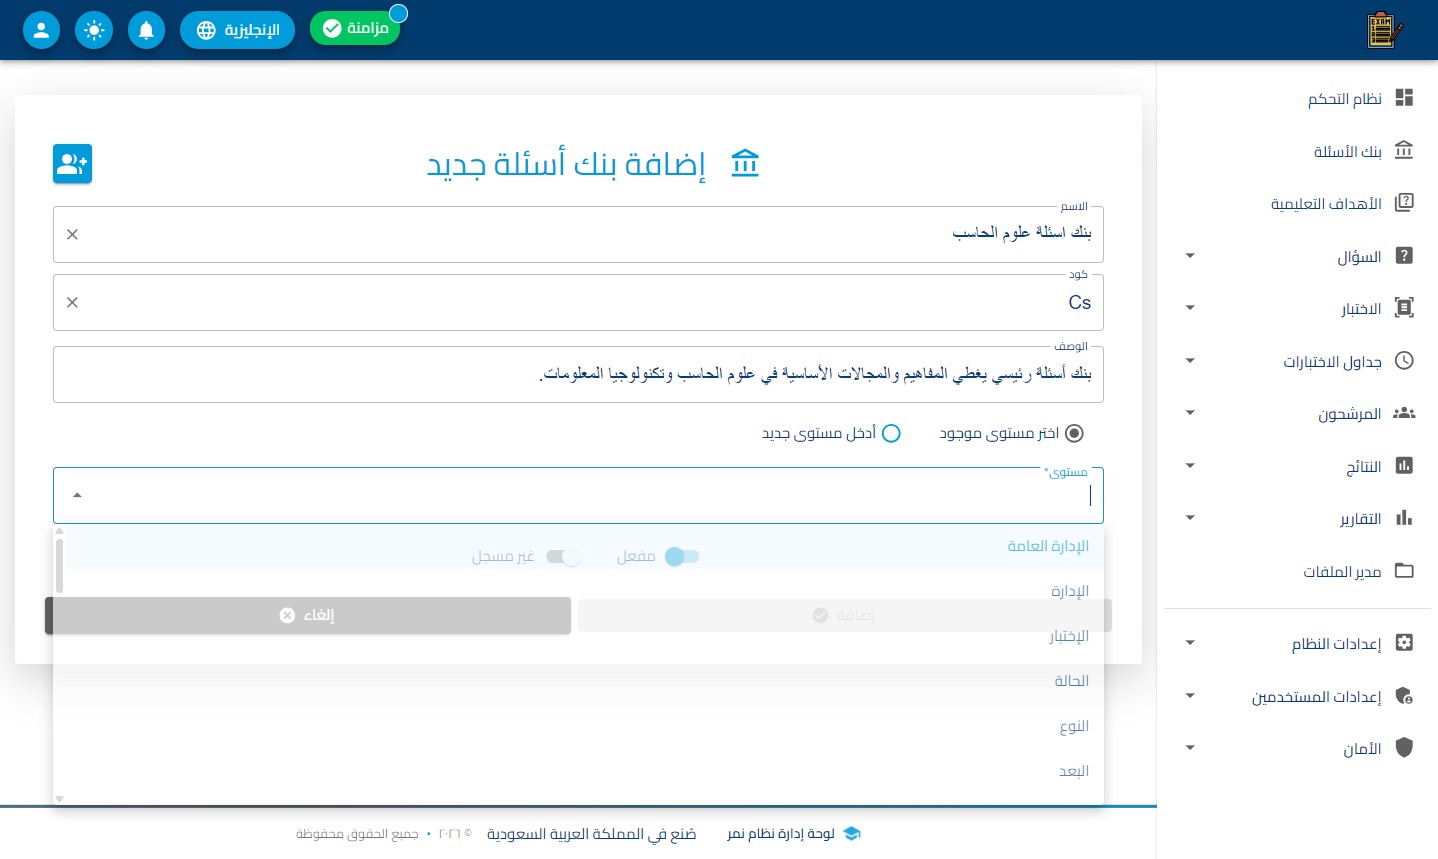Screen dimensions: 1438x859
Task: Expand إعدادات المستخدمين submenu arrow
Action: pyautogui.click(x=1190, y=696)
